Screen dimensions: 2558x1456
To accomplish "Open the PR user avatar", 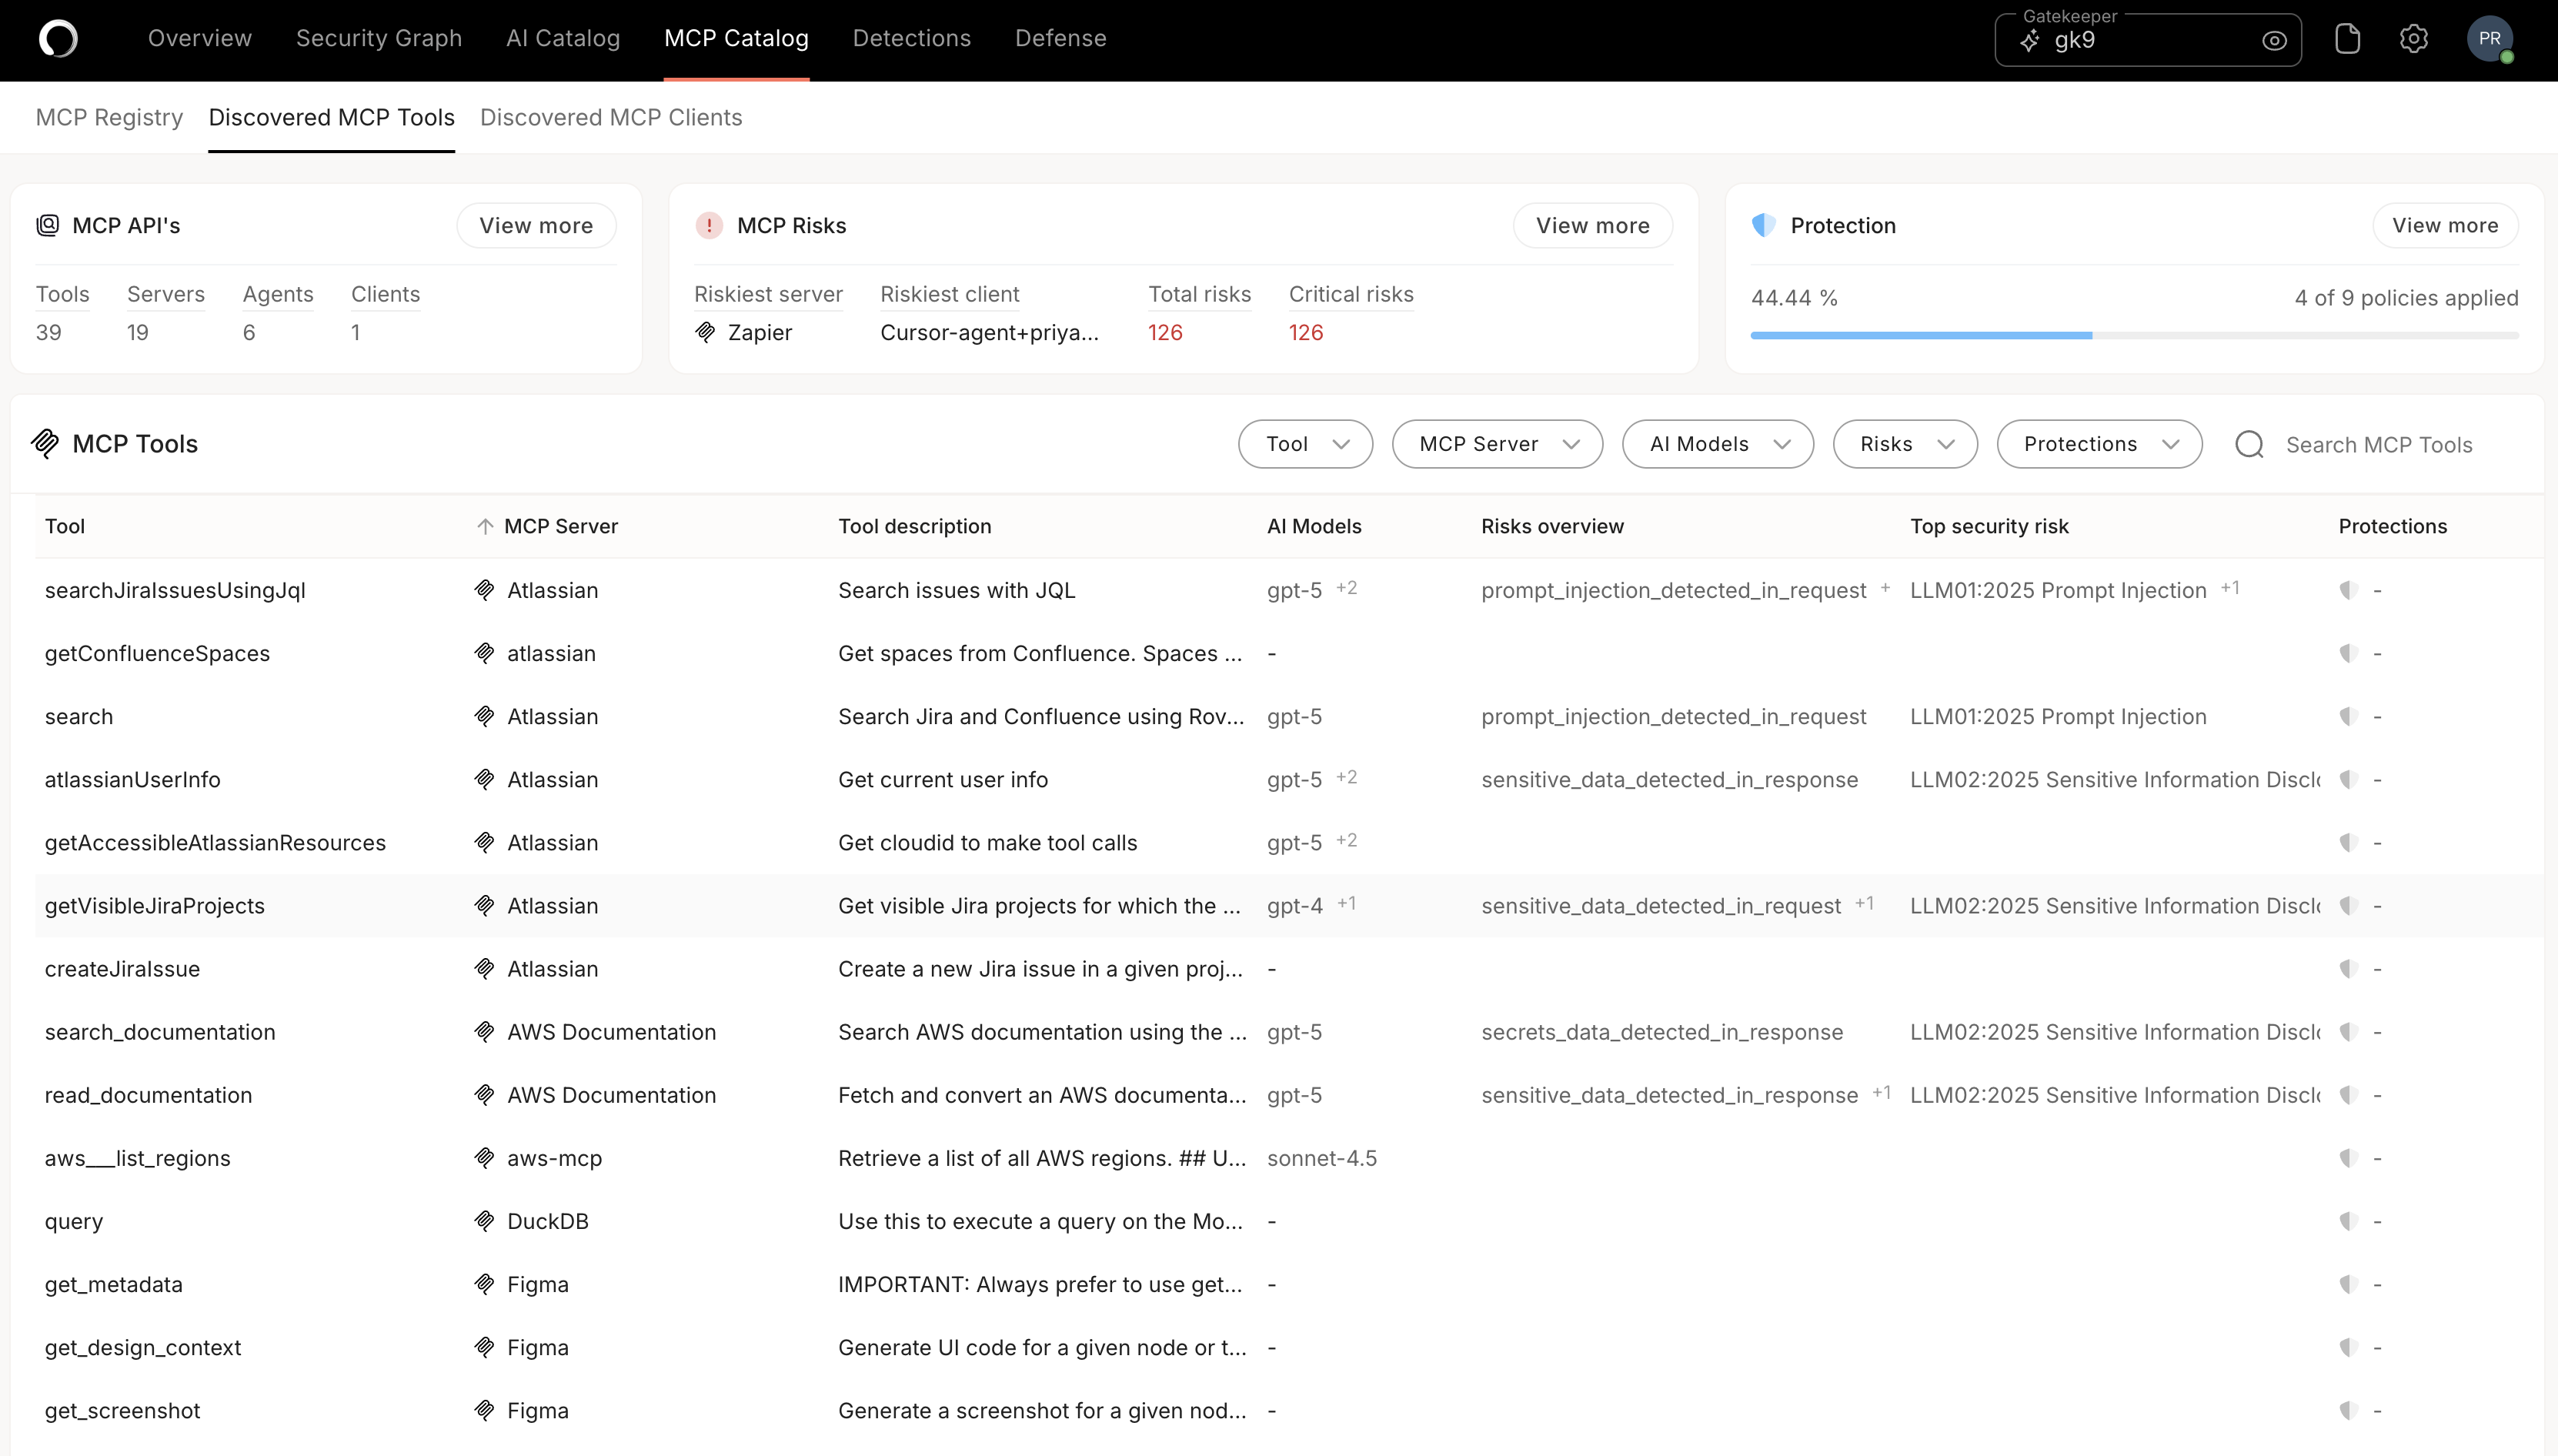I will tap(2489, 39).
